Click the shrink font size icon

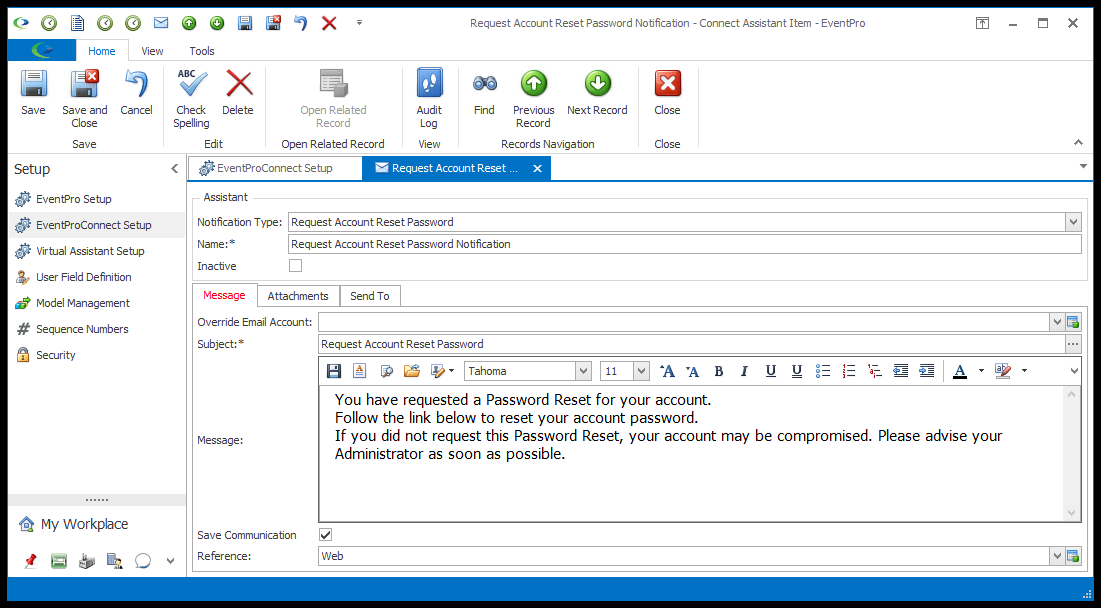pyautogui.click(x=692, y=371)
